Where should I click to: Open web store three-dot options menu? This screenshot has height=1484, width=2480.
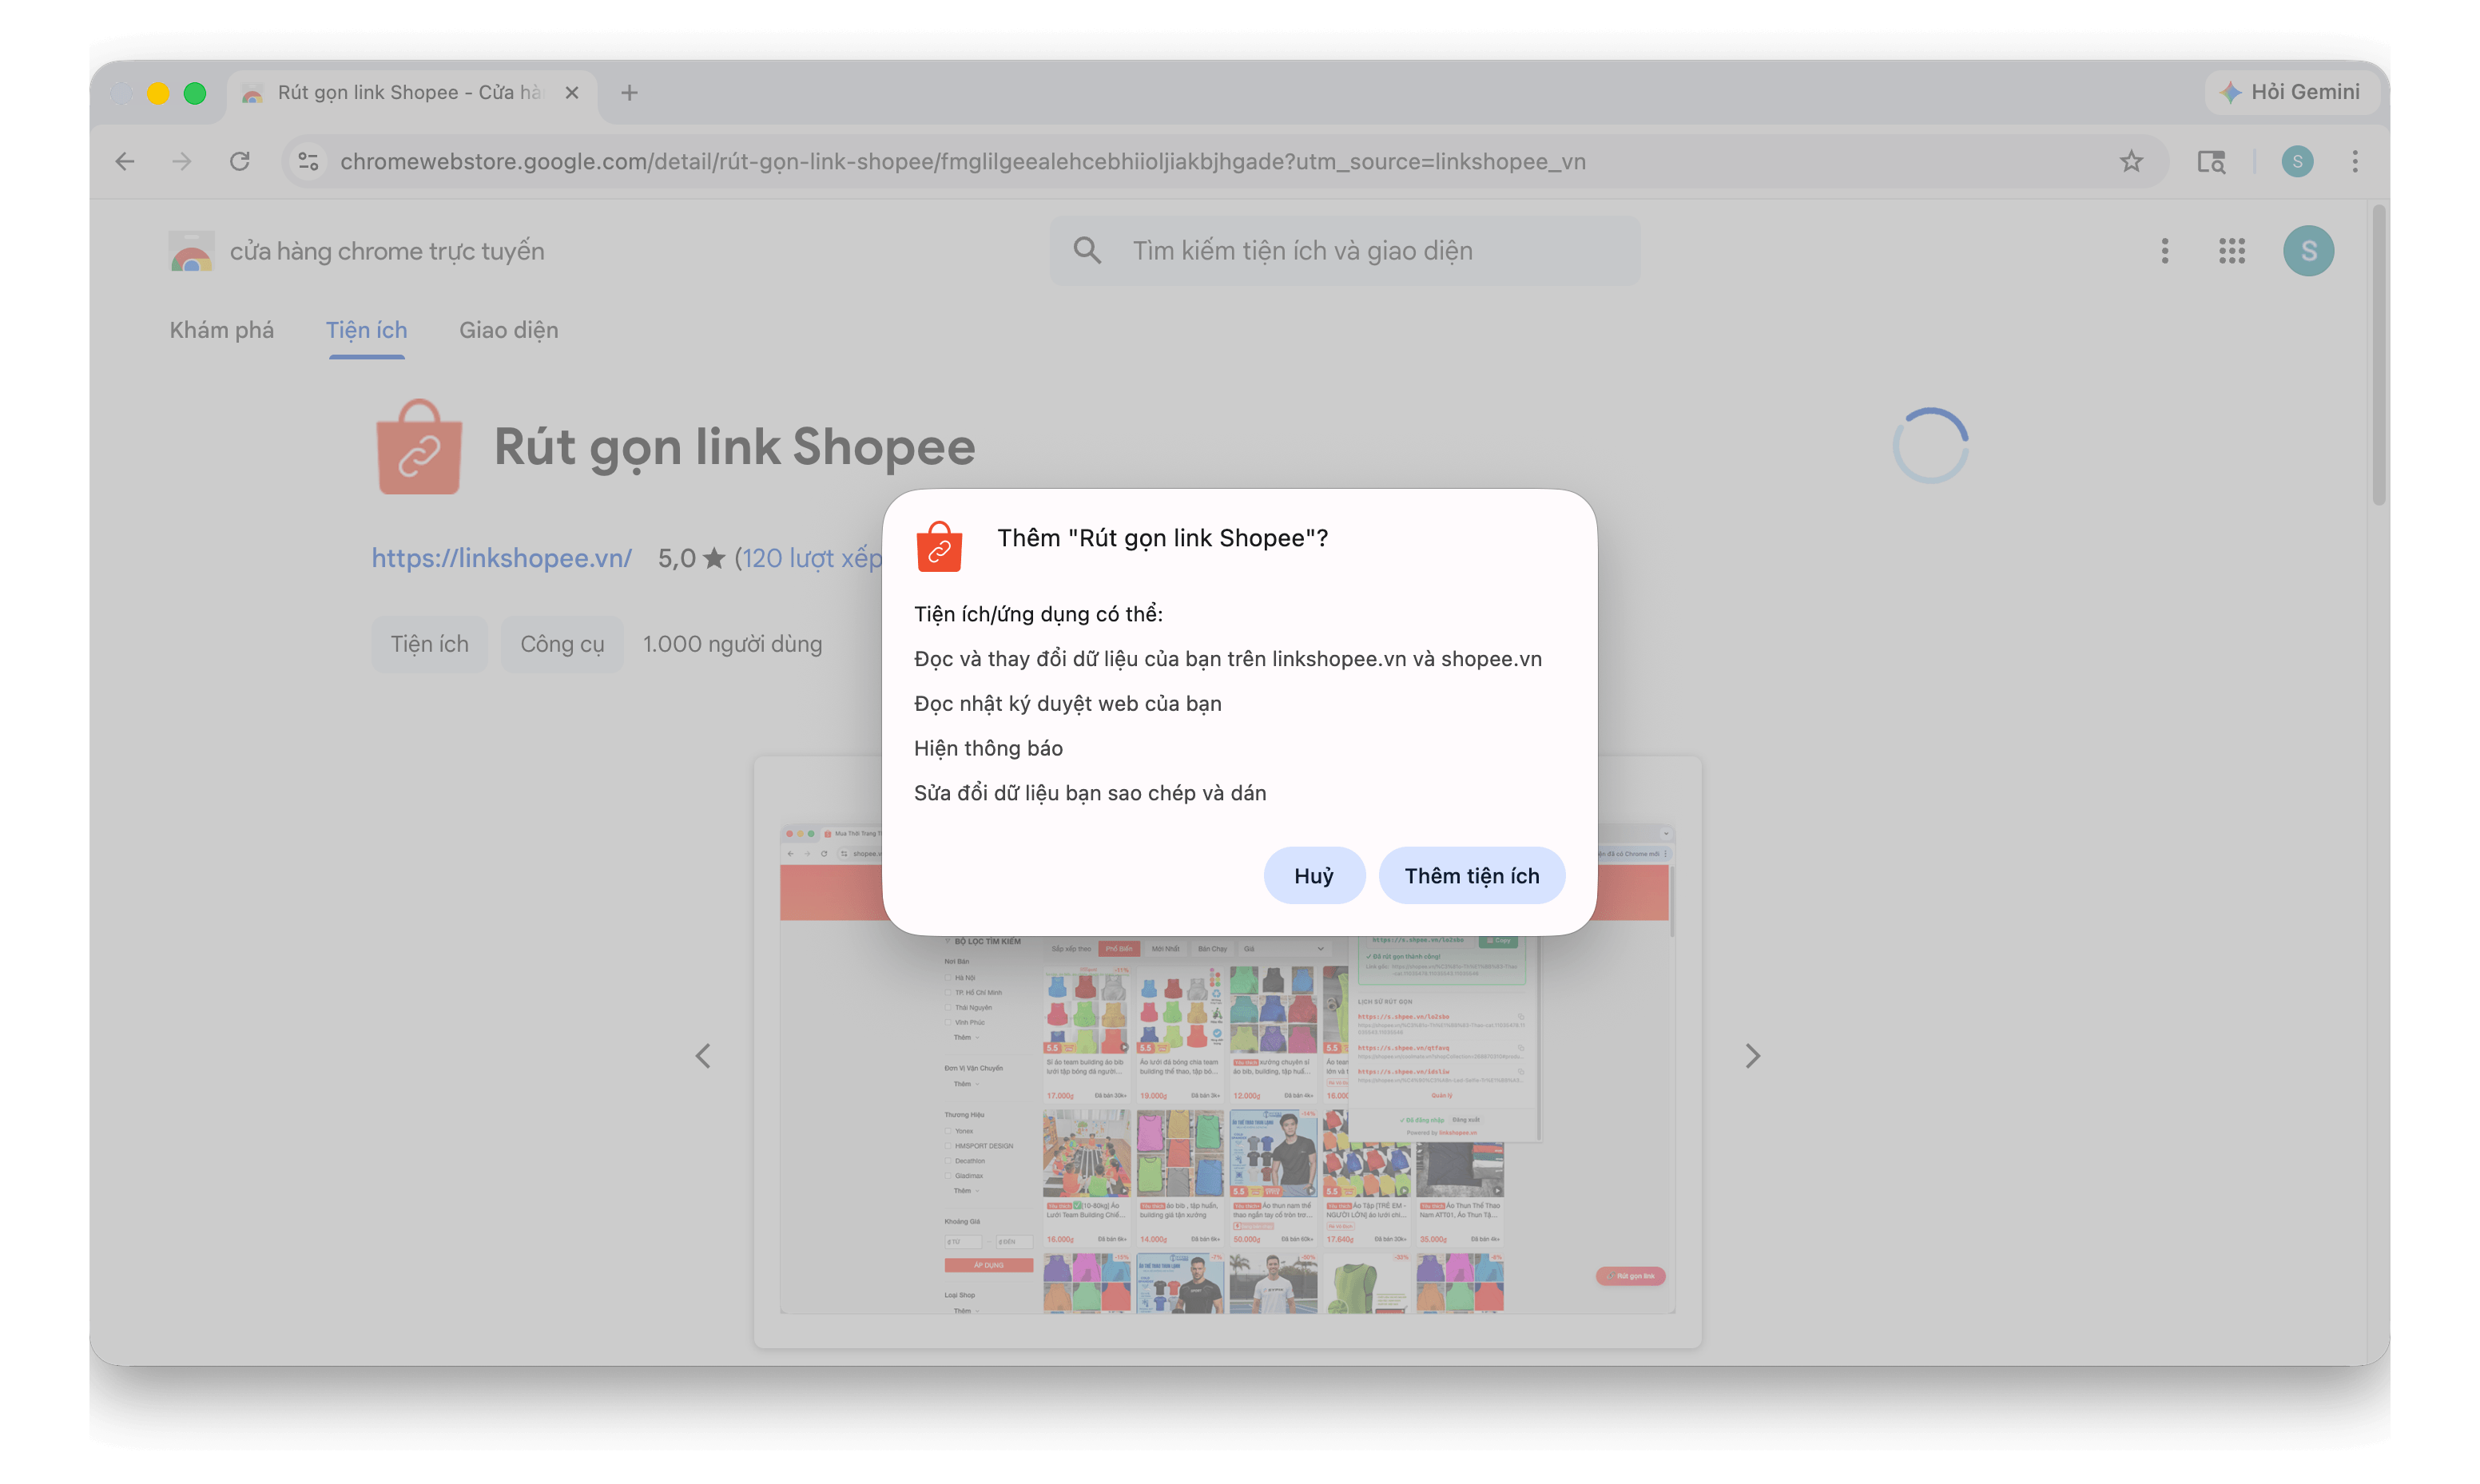pos(2165,251)
